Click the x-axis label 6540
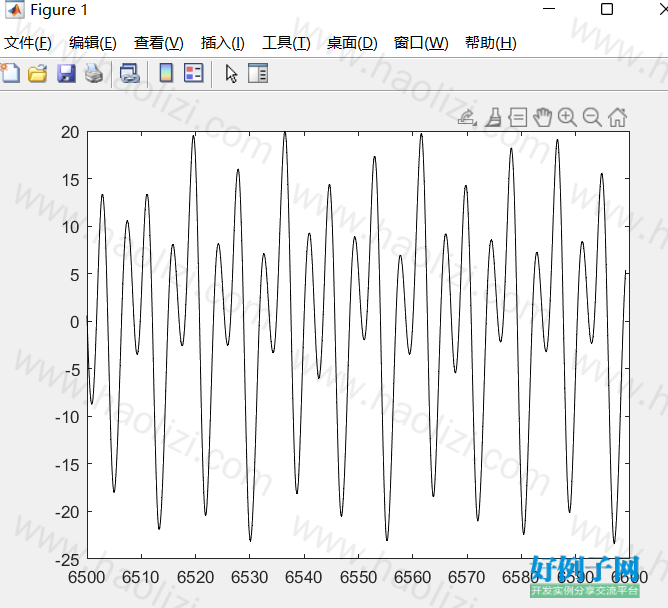The image size is (668, 608). (304, 578)
